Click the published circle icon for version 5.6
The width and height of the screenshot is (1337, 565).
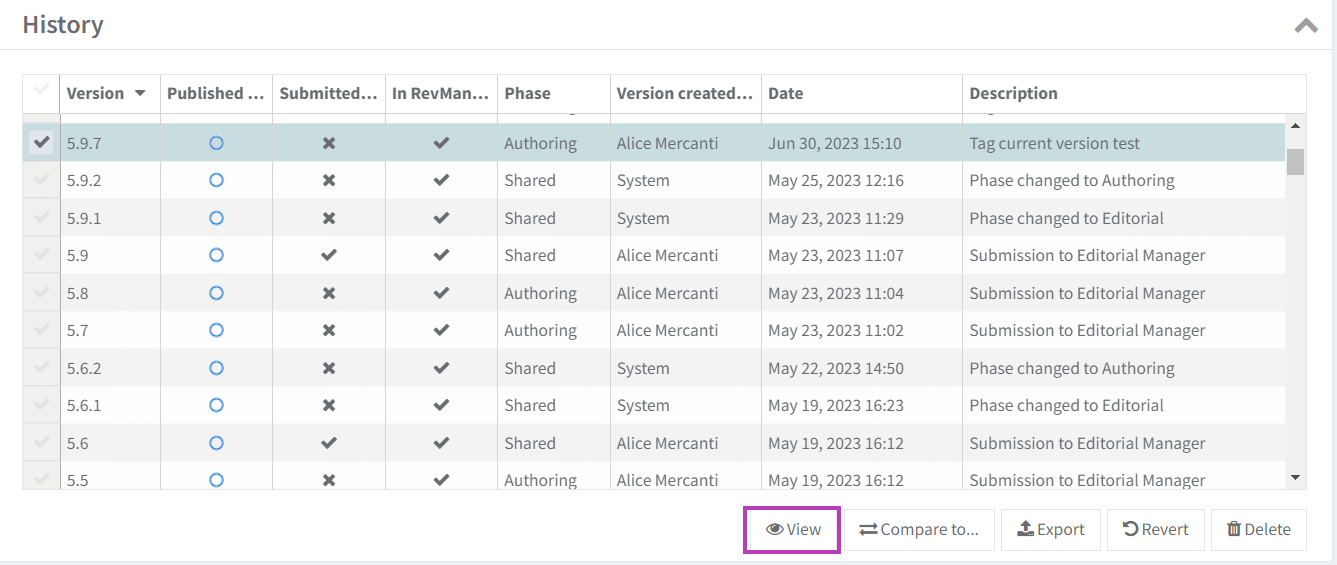click(x=216, y=443)
